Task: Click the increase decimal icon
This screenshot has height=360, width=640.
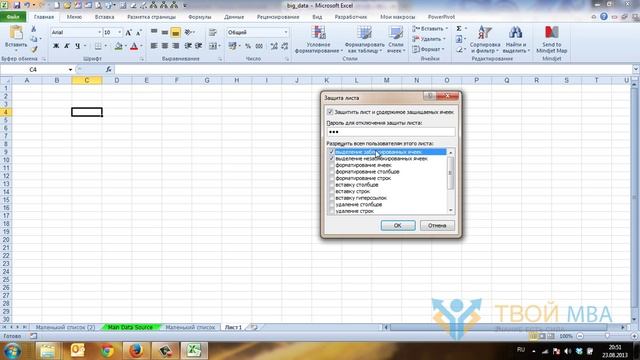Action: point(274,46)
